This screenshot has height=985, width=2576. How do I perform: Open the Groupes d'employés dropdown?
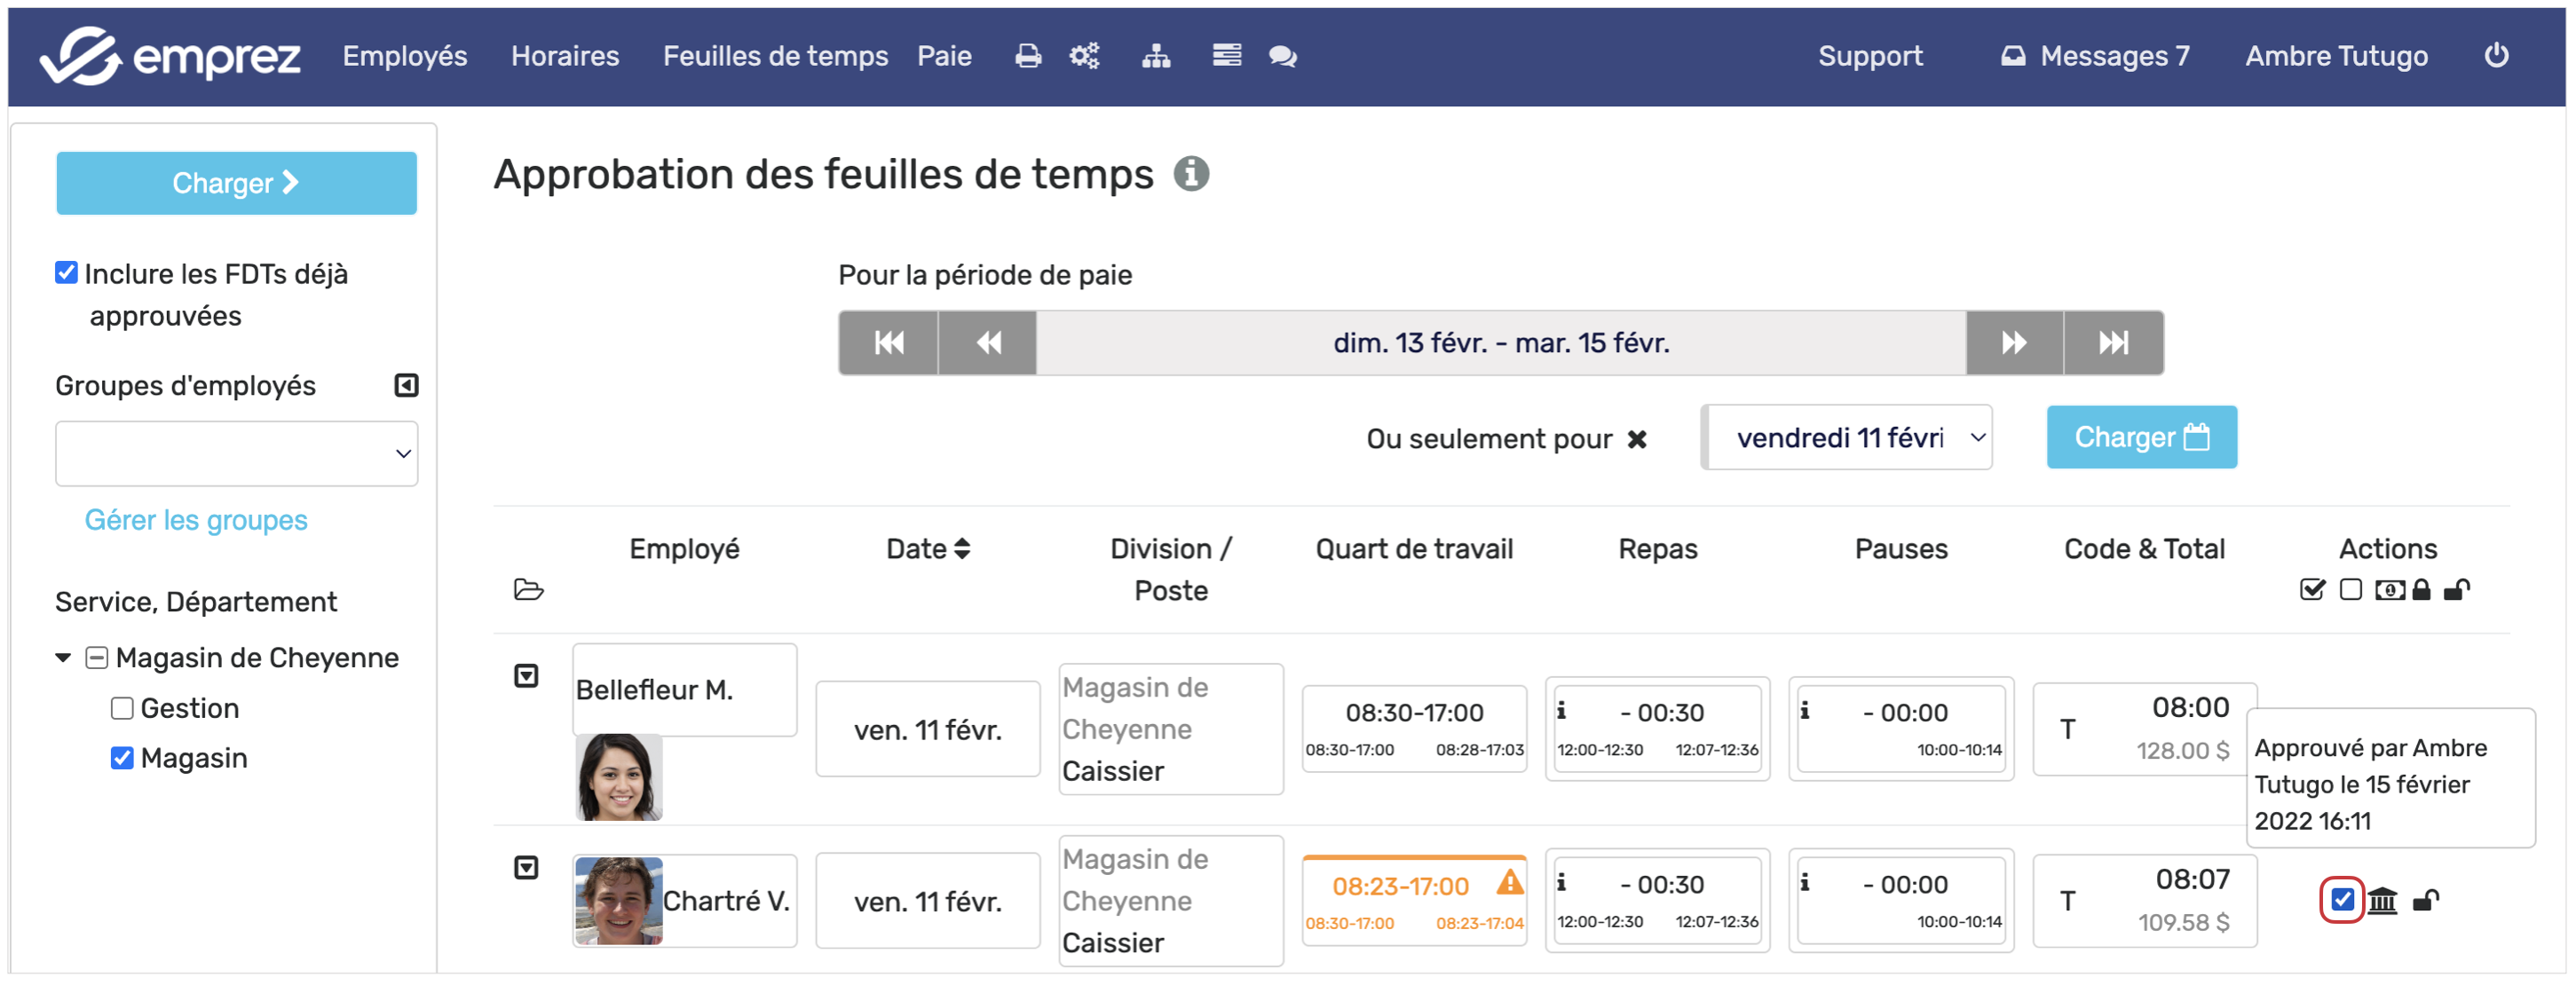(236, 454)
